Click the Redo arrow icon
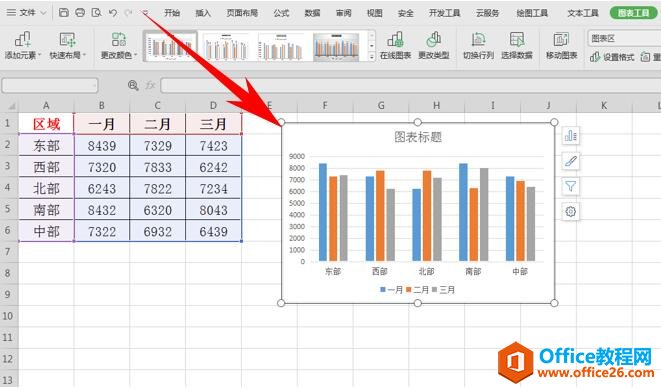 (x=129, y=13)
